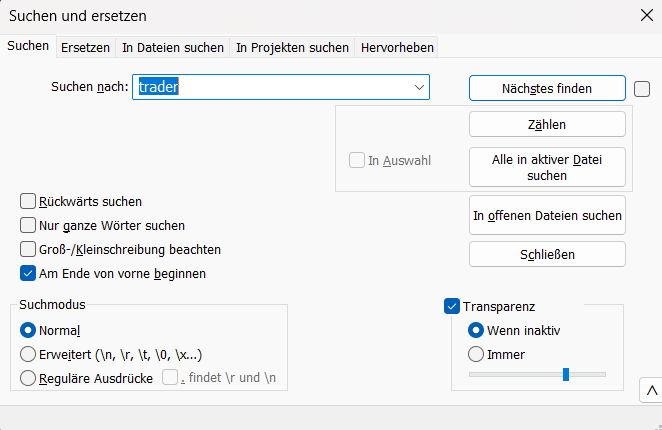Click the Nächstes finden button

pyautogui.click(x=547, y=88)
